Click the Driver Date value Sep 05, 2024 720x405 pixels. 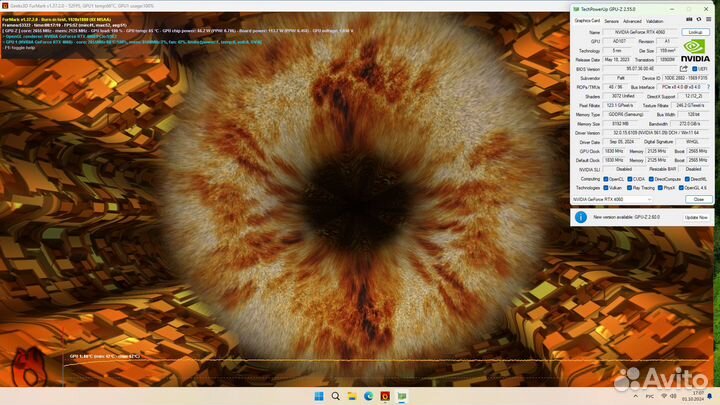621,142
